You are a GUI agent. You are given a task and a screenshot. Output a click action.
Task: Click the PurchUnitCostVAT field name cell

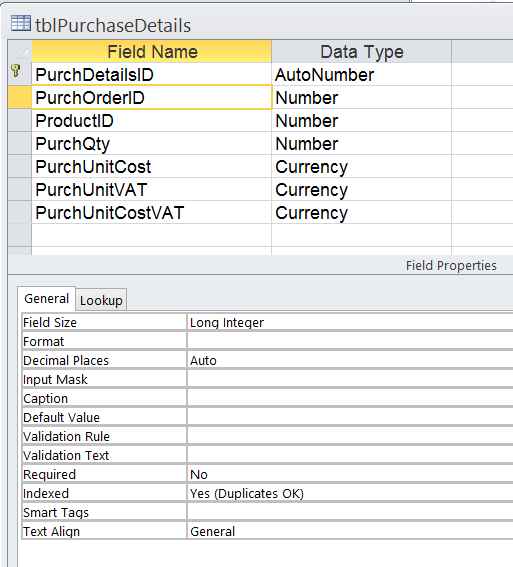point(151,212)
